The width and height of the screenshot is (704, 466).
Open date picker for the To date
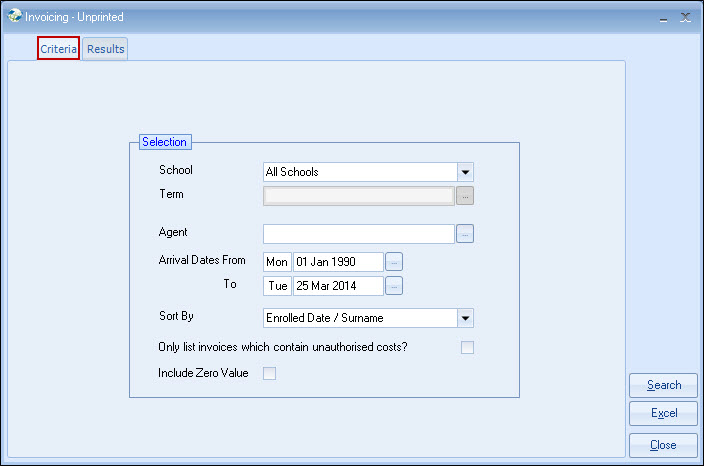point(394,286)
